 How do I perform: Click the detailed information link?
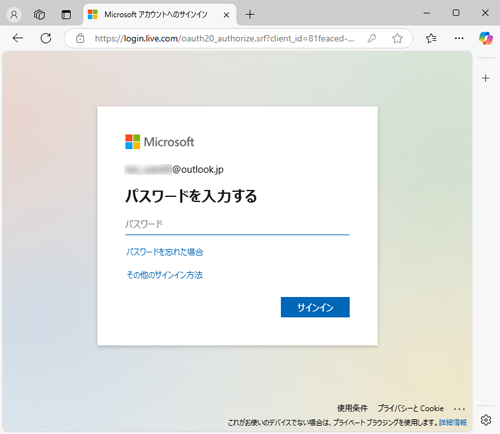453,423
